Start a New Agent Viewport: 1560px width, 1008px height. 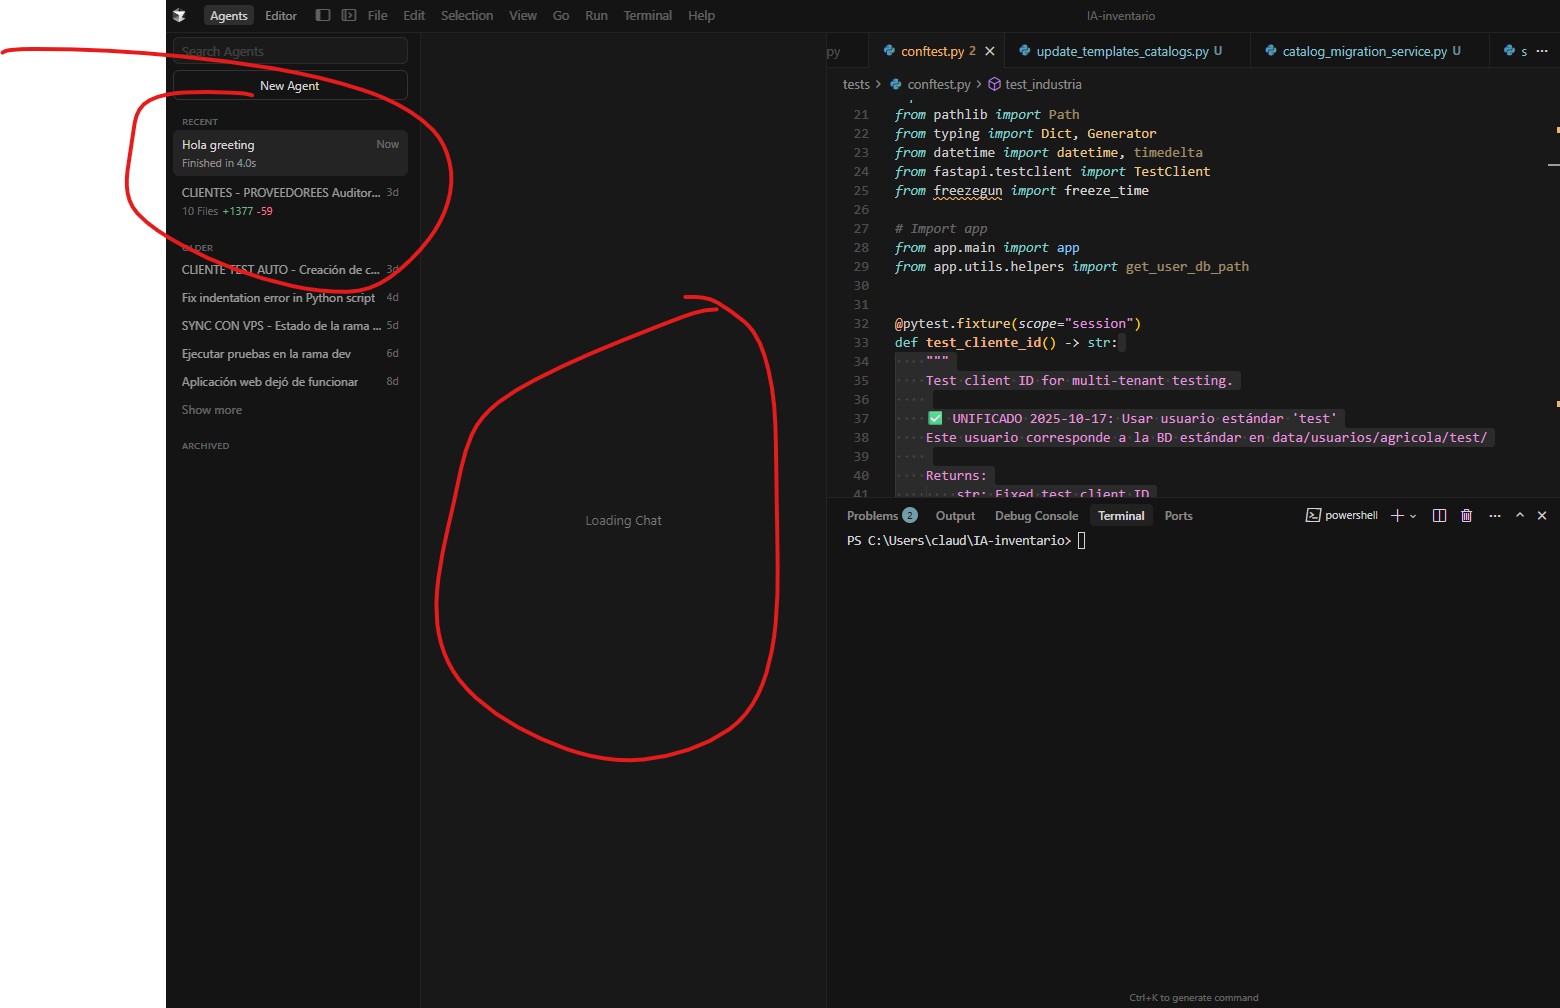coord(290,86)
